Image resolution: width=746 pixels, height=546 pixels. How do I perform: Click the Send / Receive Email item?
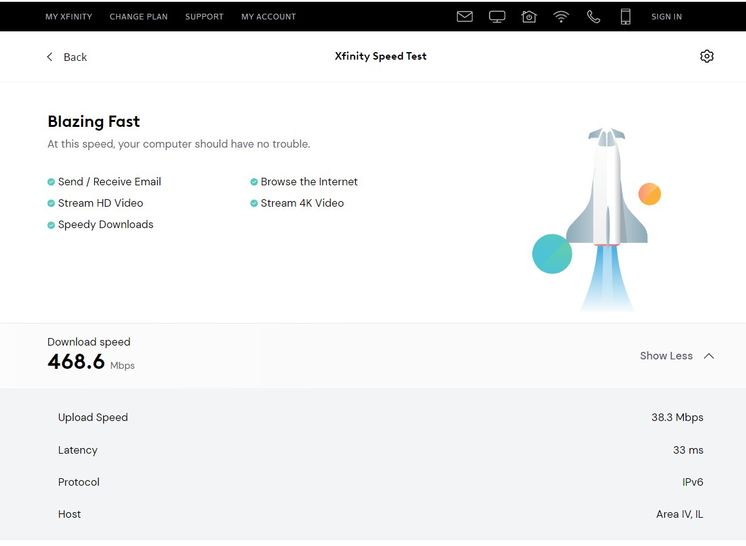pos(109,182)
